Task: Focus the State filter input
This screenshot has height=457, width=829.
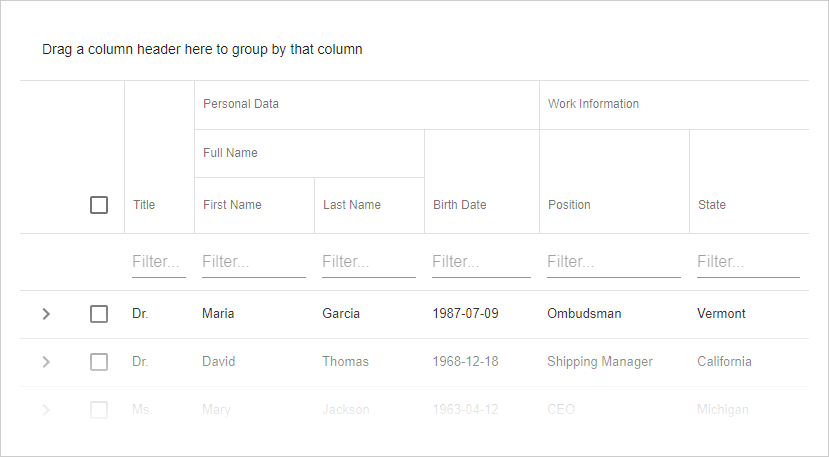Action: tap(747, 262)
